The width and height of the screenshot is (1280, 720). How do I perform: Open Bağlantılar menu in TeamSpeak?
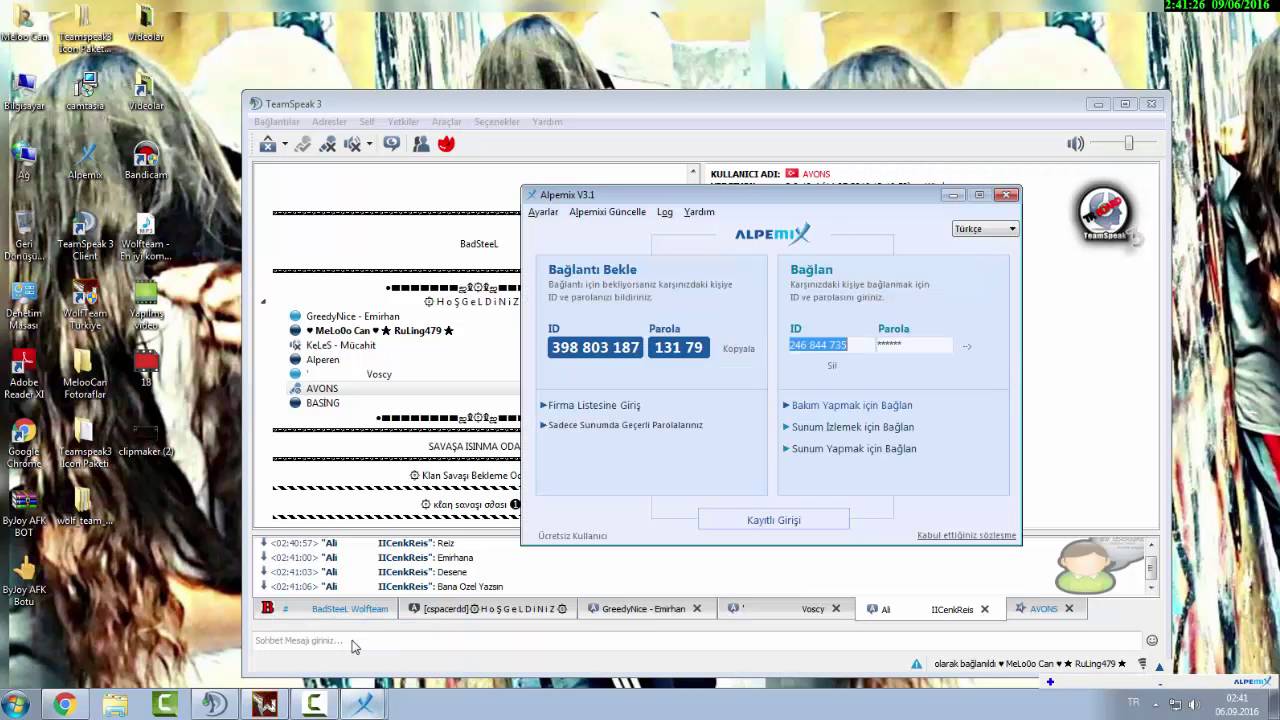tap(277, 122)
